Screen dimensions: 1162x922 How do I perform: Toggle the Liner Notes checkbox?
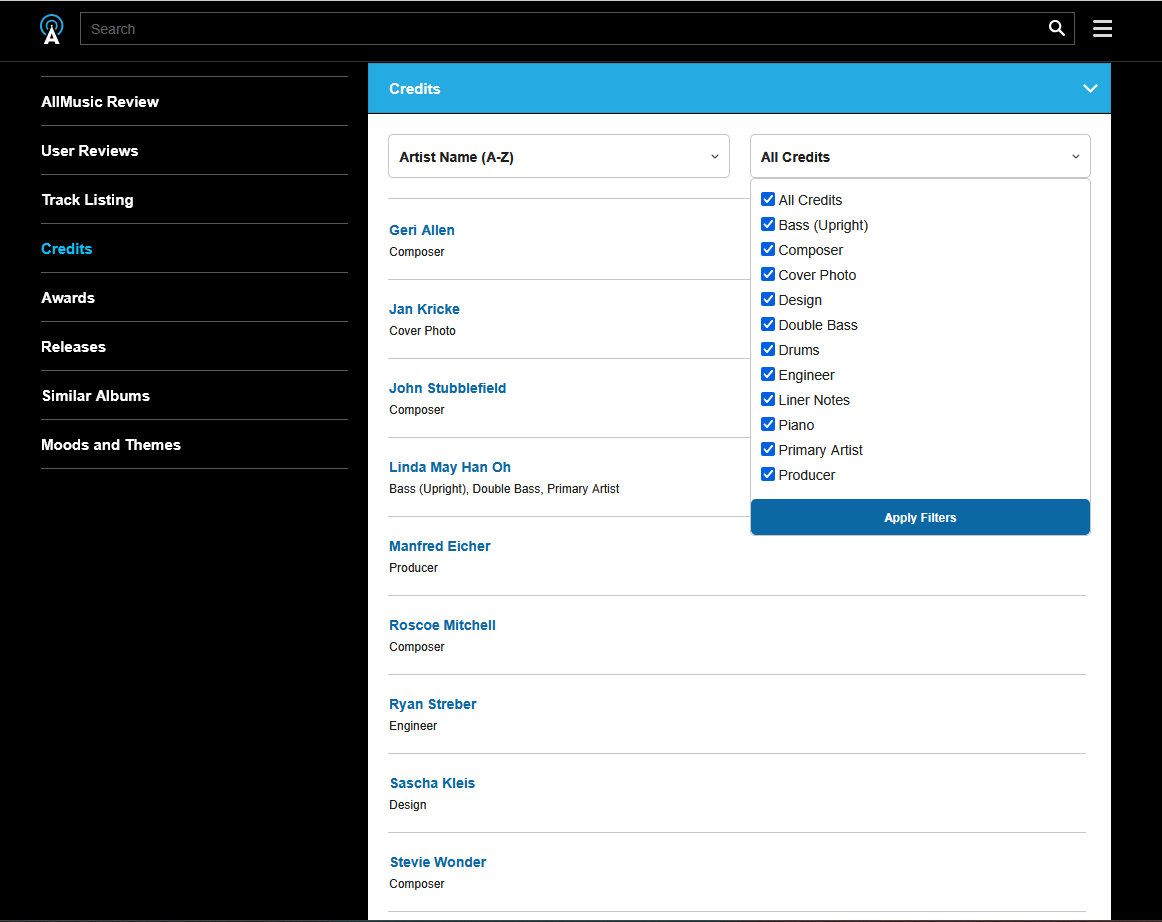pos(768,400)
